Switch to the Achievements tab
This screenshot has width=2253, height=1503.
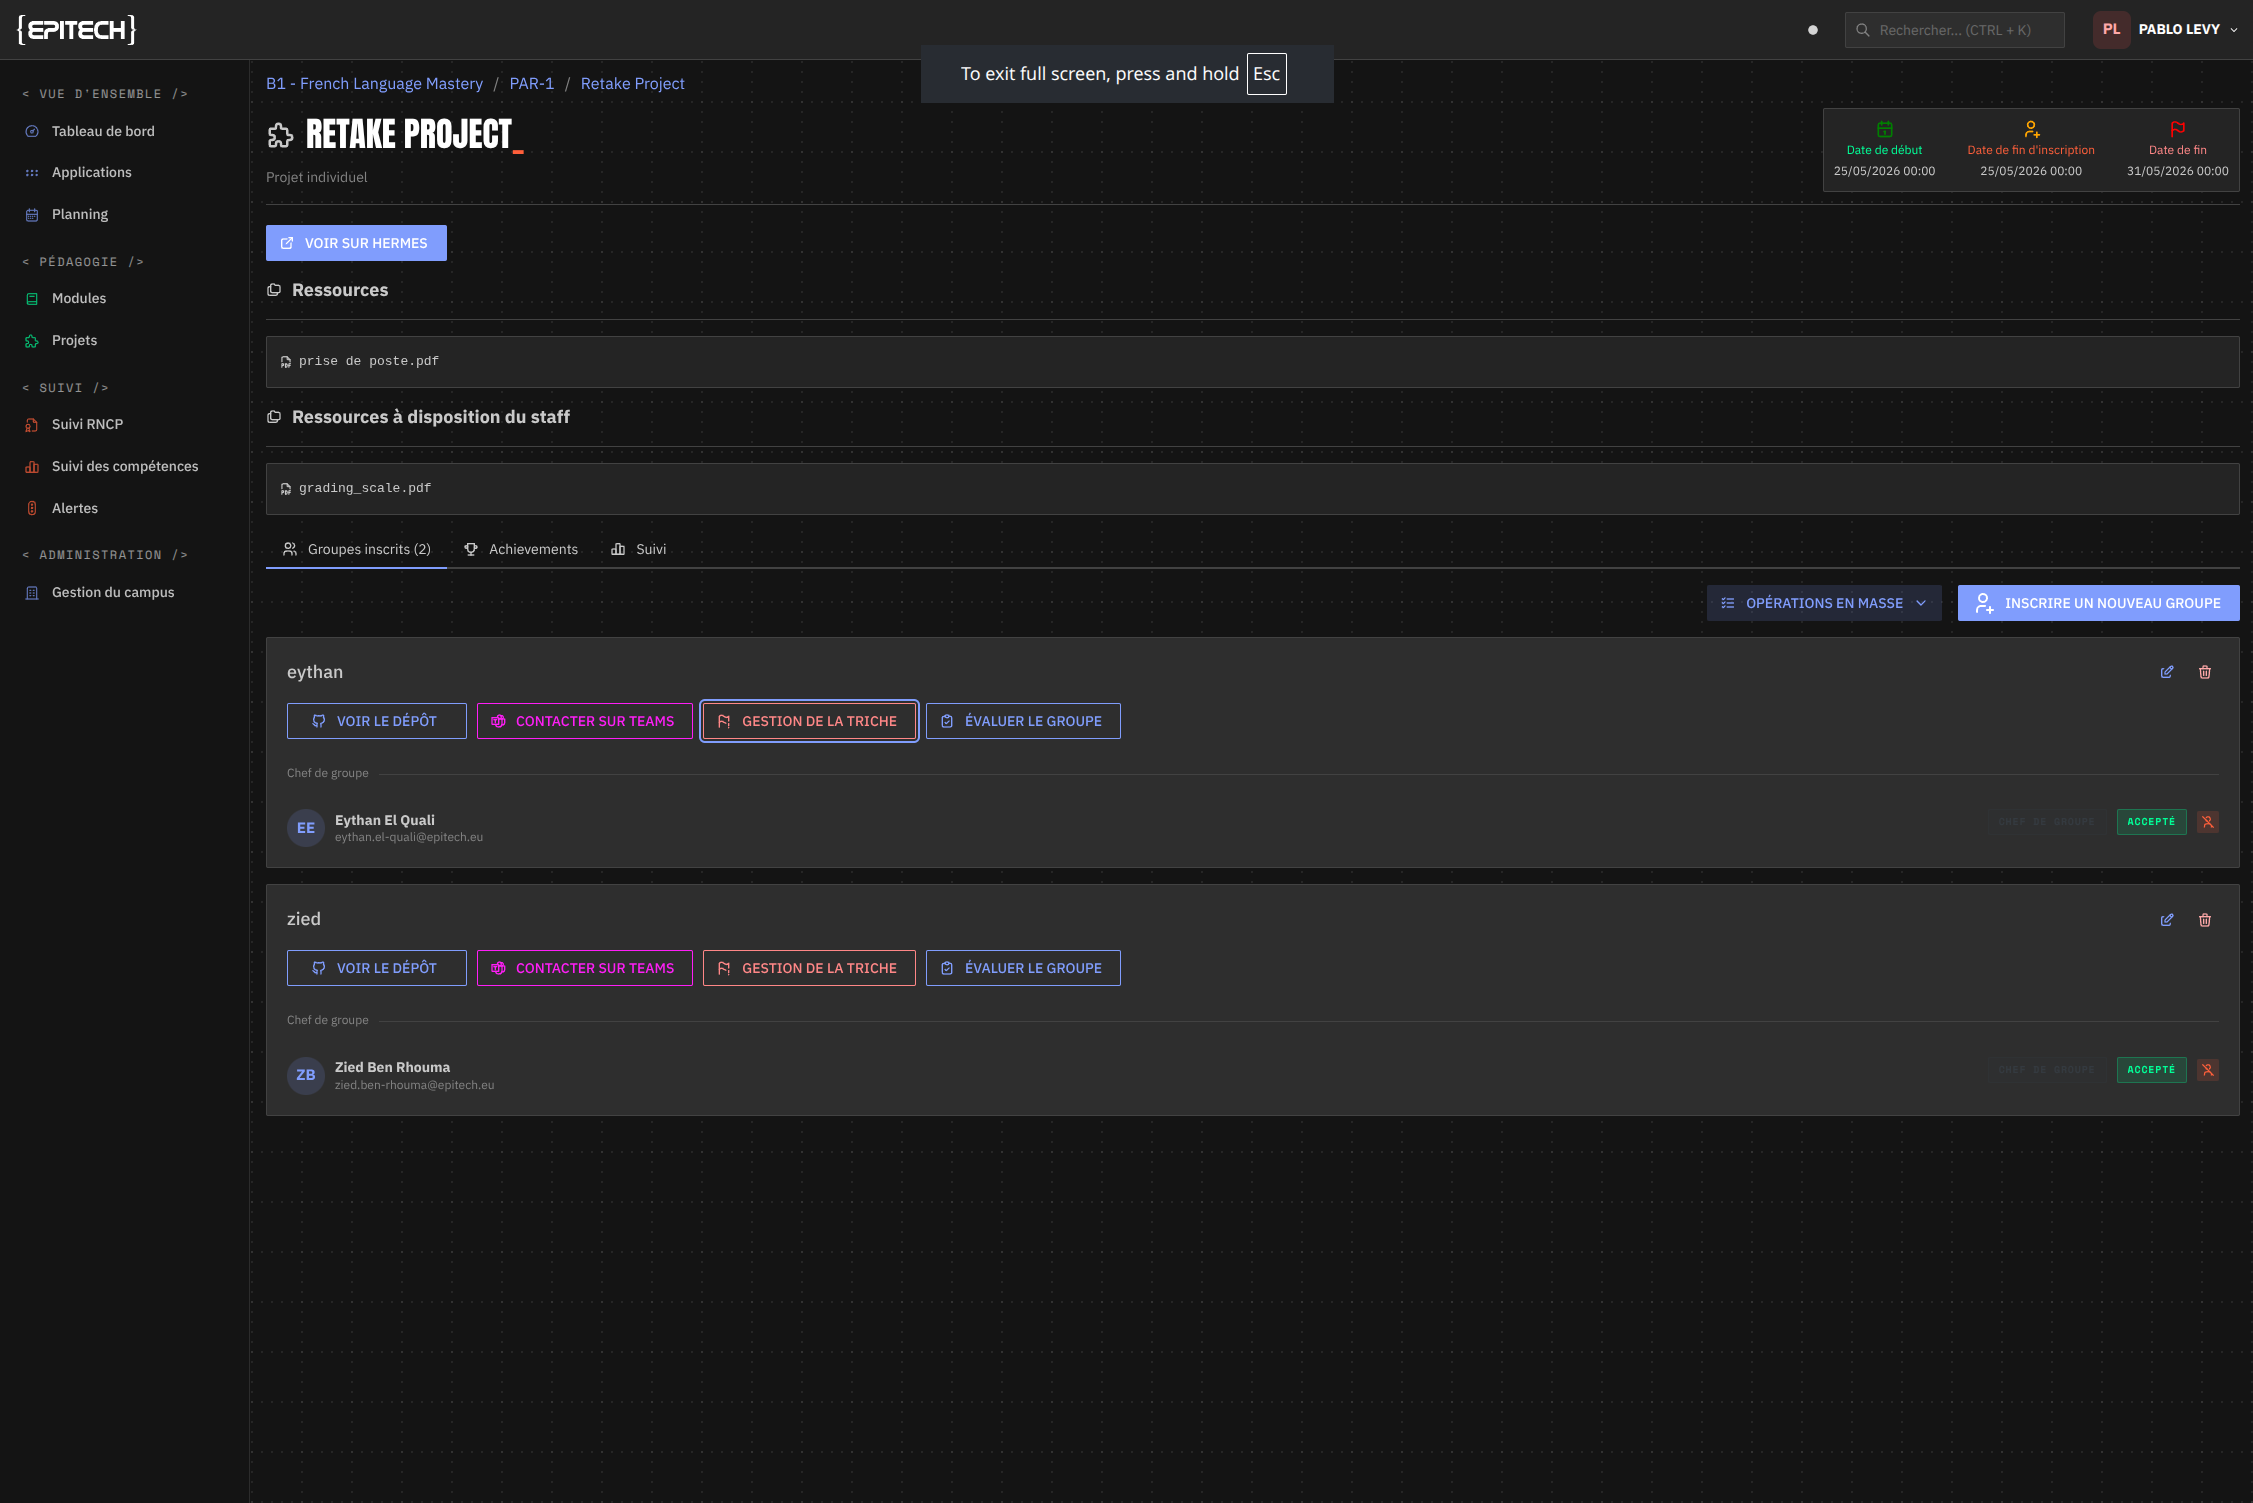pos(521,549)
